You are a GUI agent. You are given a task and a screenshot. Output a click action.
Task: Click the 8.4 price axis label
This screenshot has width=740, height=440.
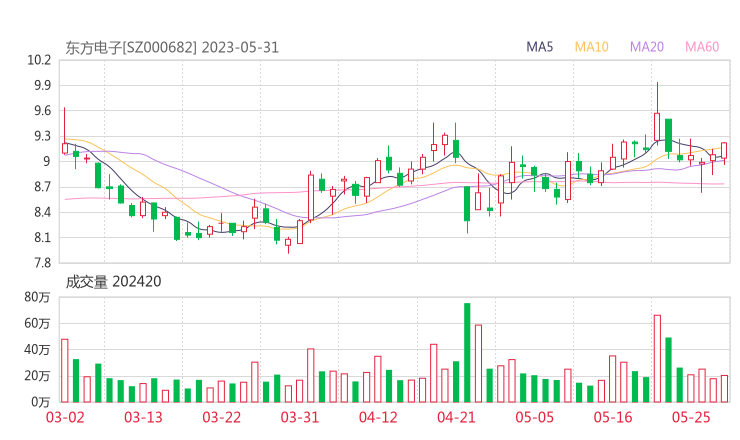42,212
